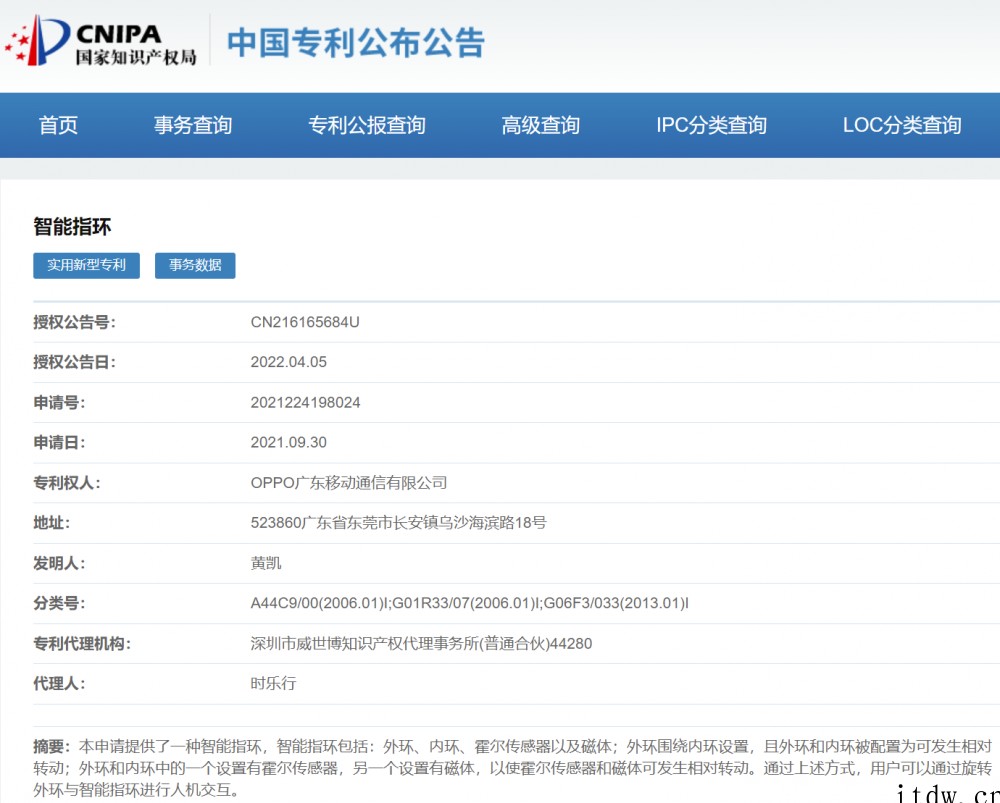Click the grant announcement date 2022.04.05

click(288, 362)
